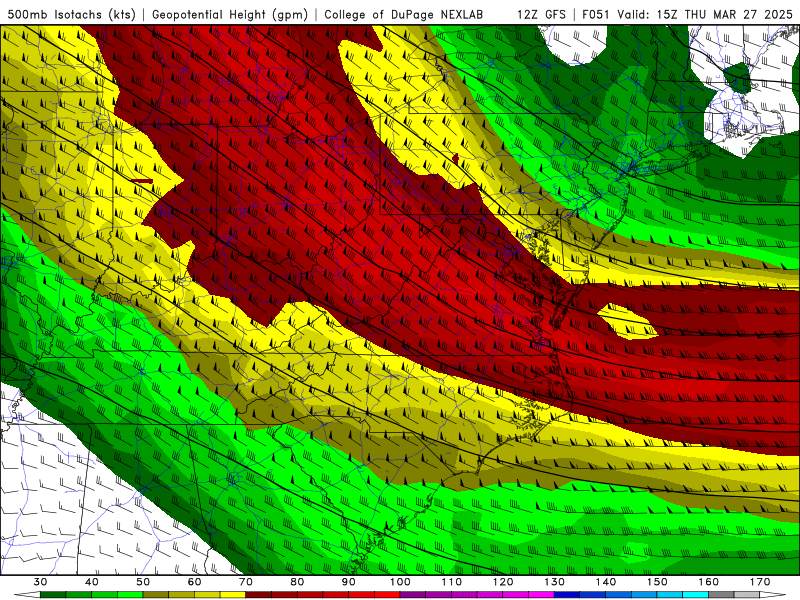Select the "12Z GFS" model run label

click(x=541, y=14)
